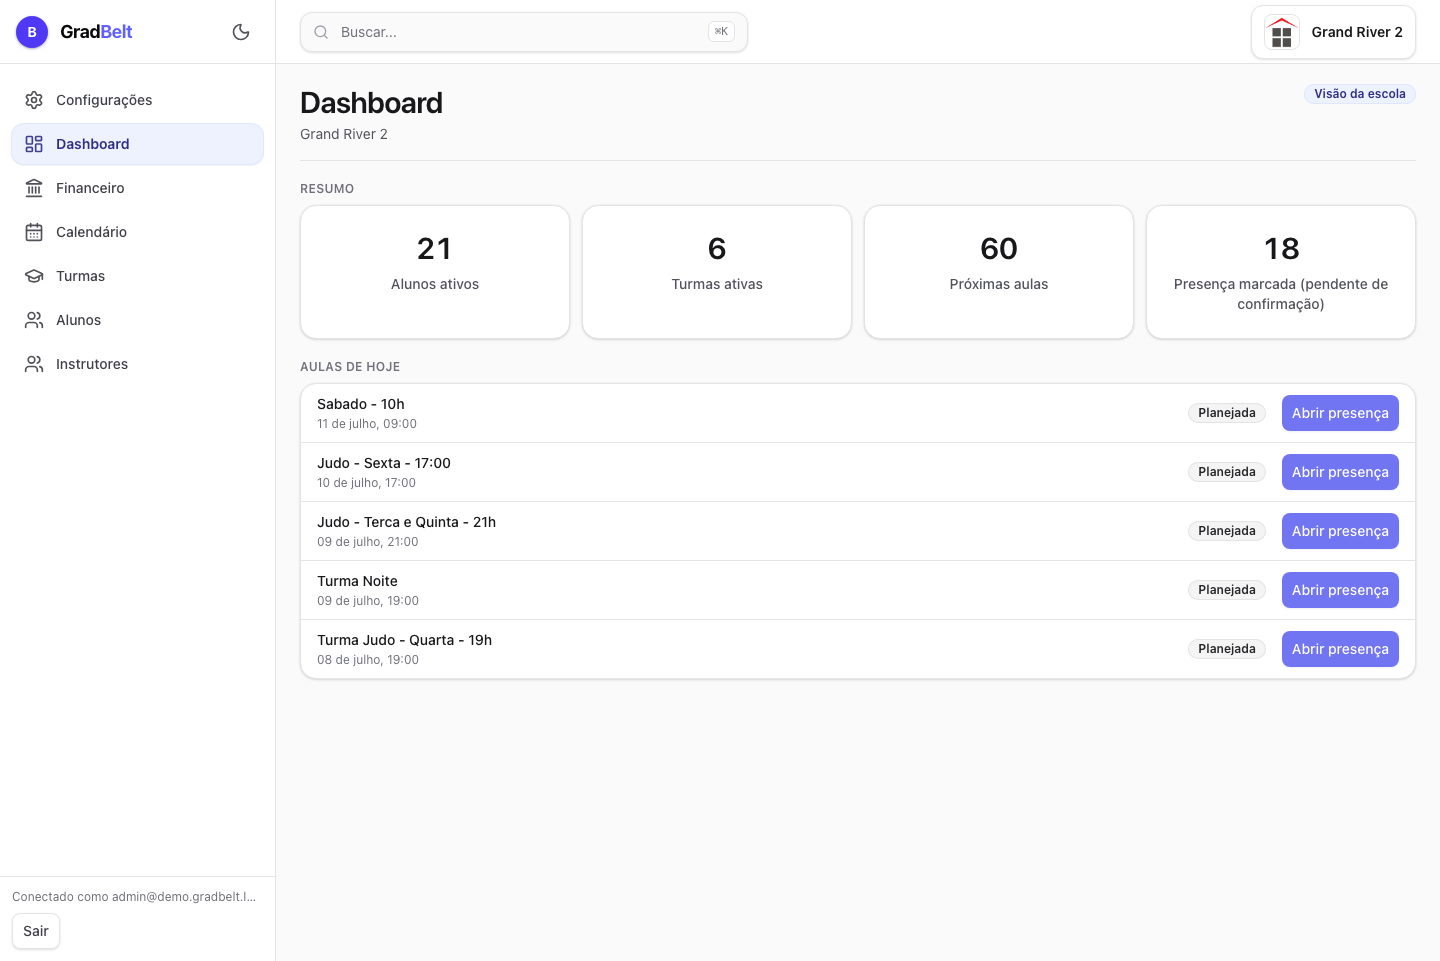Click the Alunos people icon
Screen dimensions: 1440x961
(34, 320)
